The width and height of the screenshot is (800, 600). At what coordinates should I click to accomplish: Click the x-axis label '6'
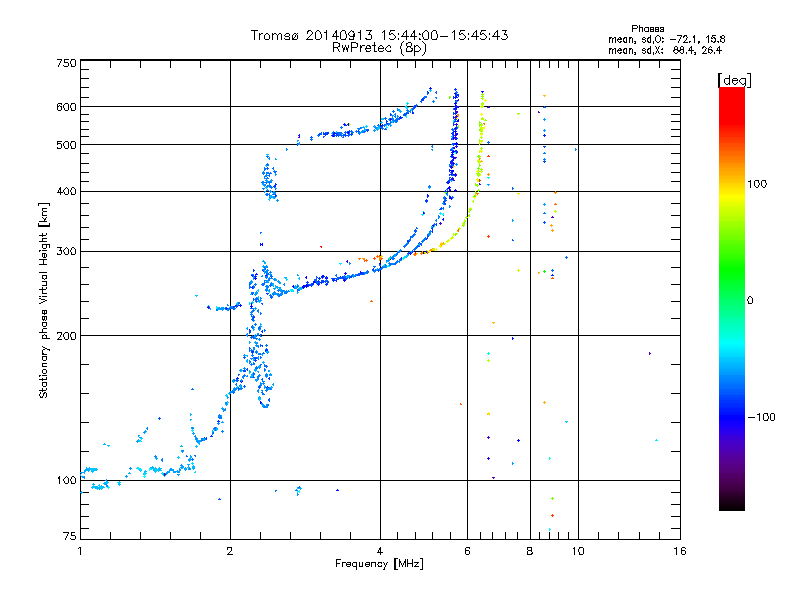467,551
